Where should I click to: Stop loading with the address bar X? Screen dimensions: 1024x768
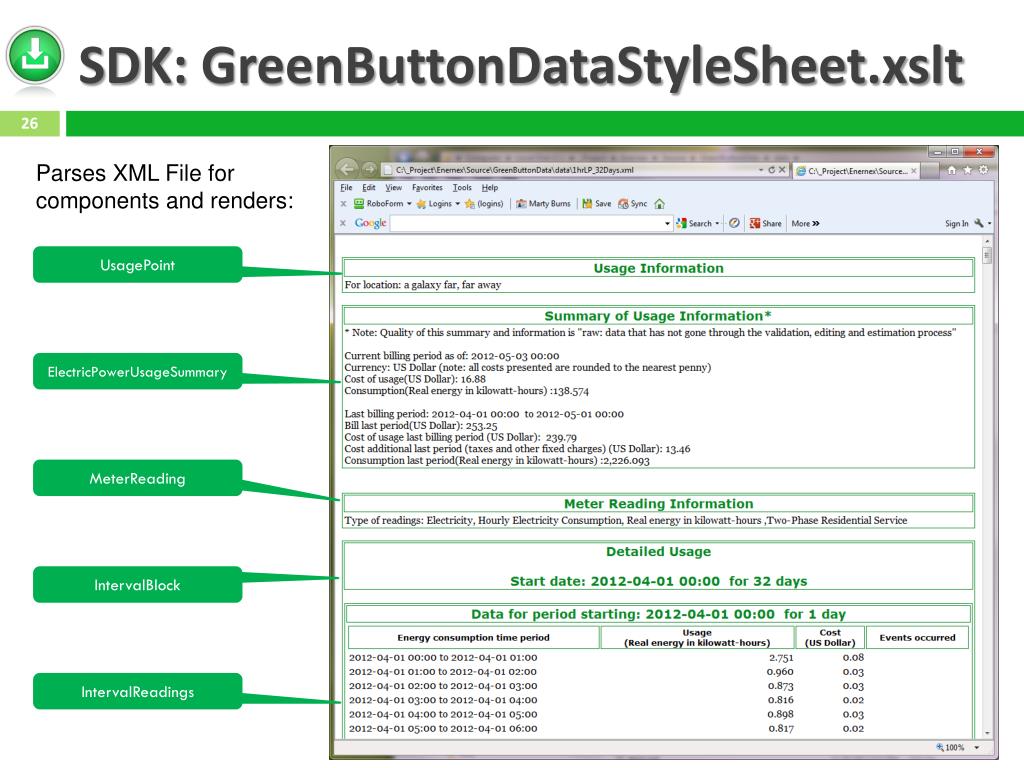pyautogui.click(x=782, y=170)
